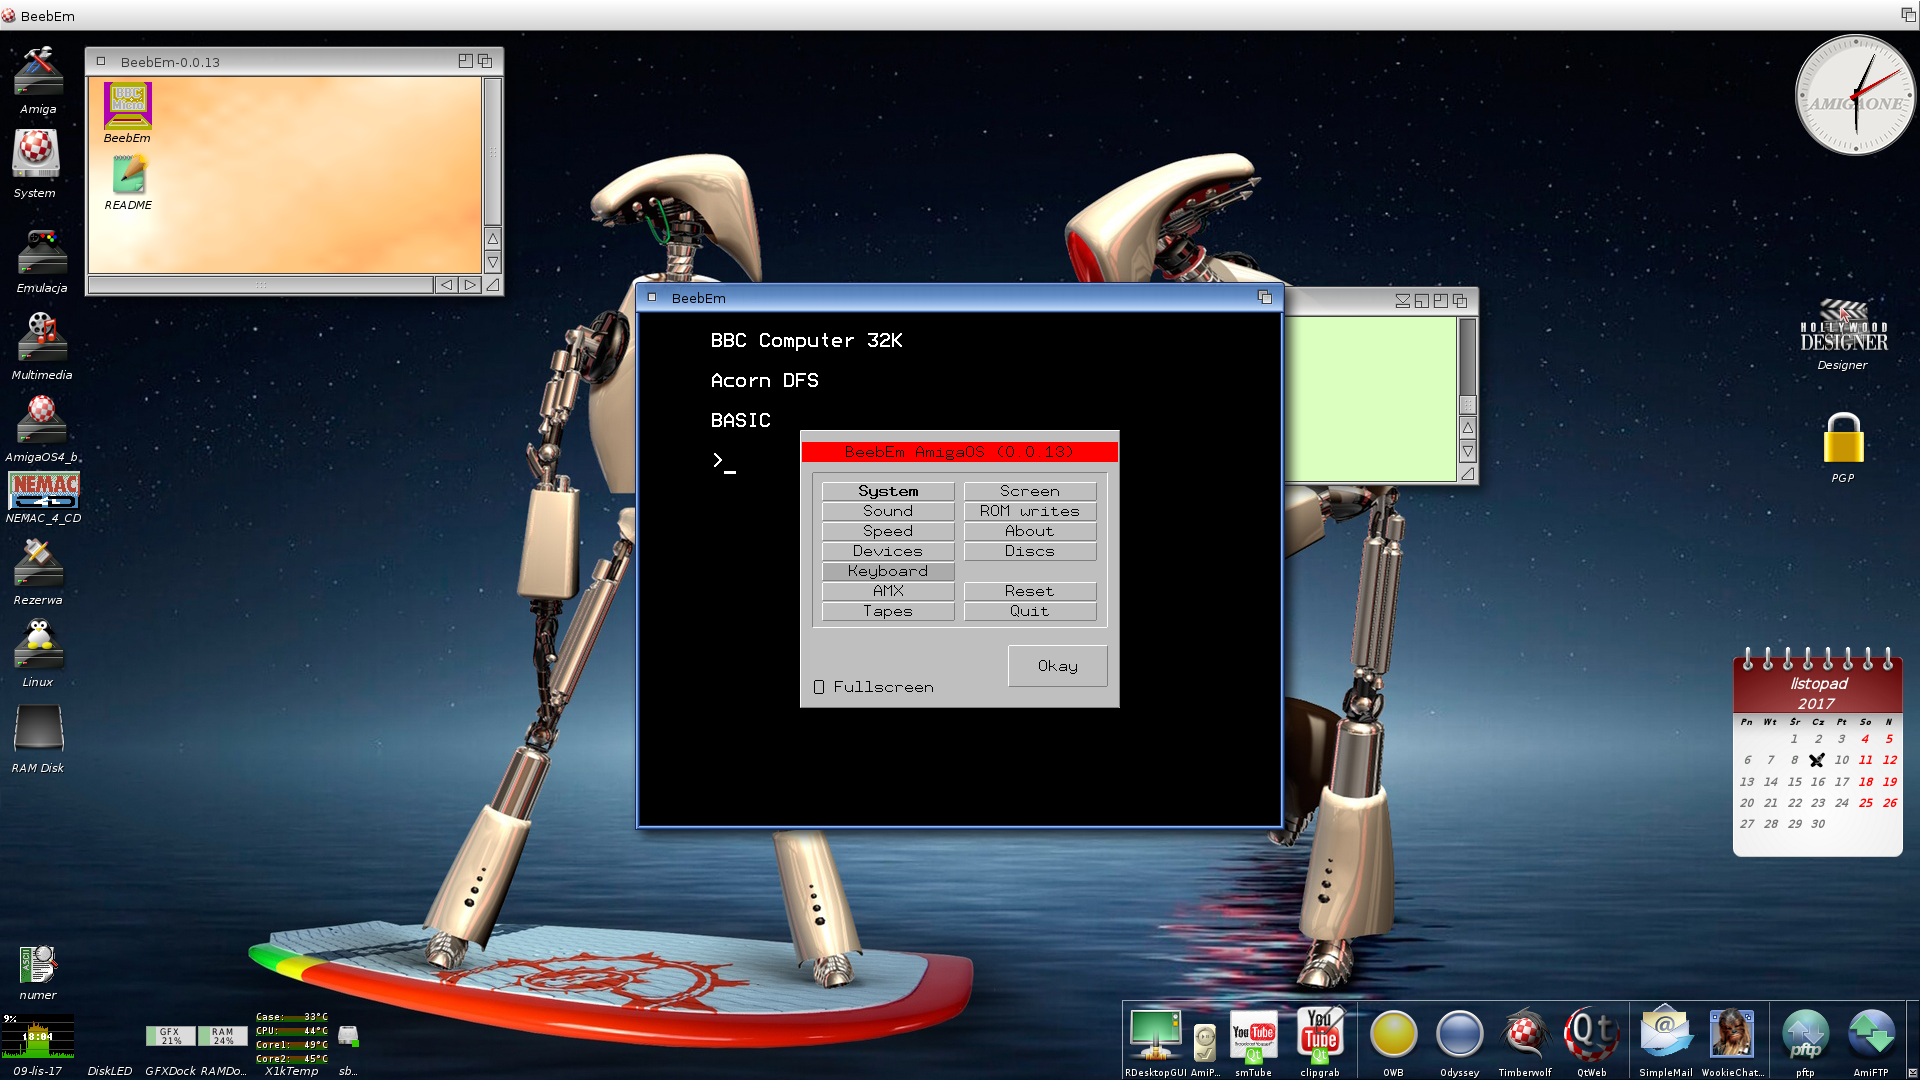1920x1080 pixels.
Task: Click the CPU usage graph dock item
Action: pos(38,1037)
